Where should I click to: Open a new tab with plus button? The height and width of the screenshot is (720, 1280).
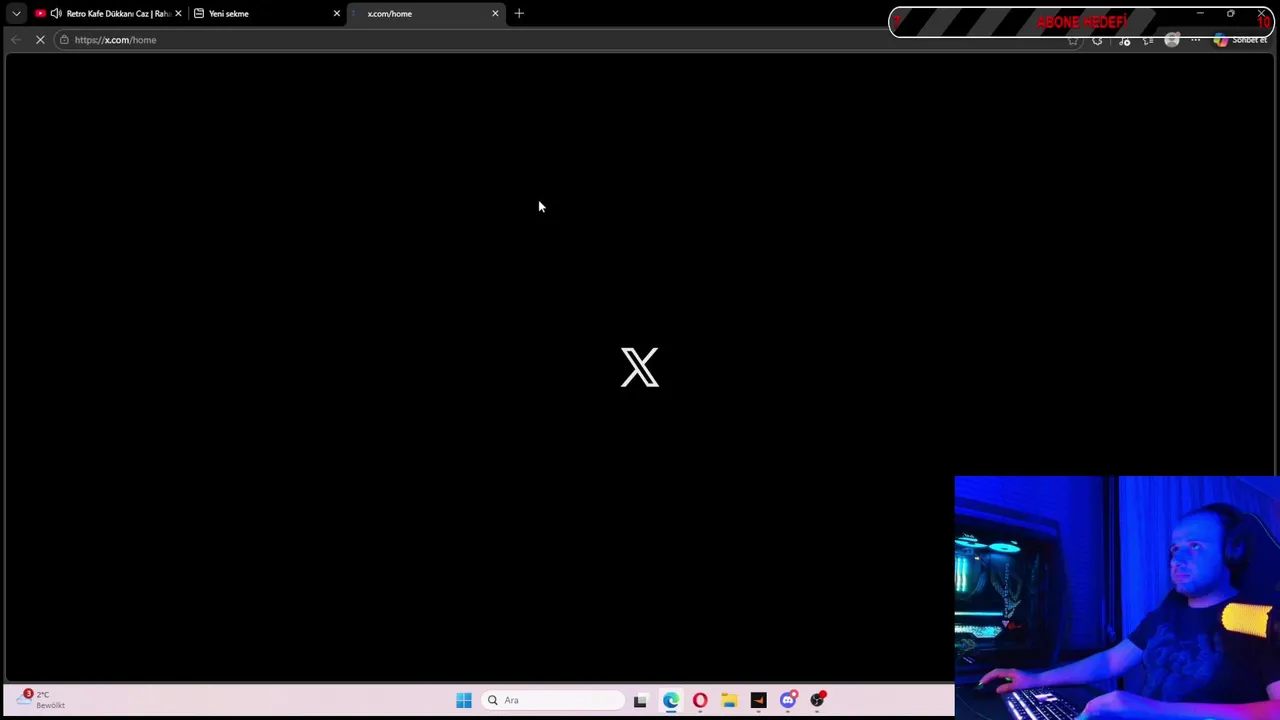click(x=519, y=14)
